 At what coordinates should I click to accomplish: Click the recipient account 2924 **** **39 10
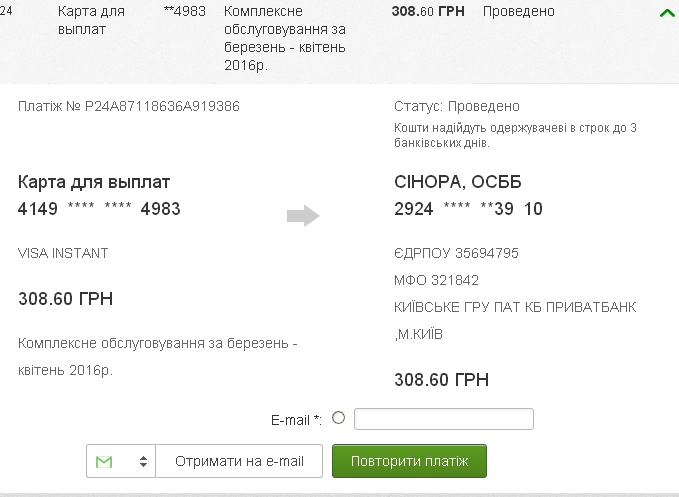click(468, 209)
